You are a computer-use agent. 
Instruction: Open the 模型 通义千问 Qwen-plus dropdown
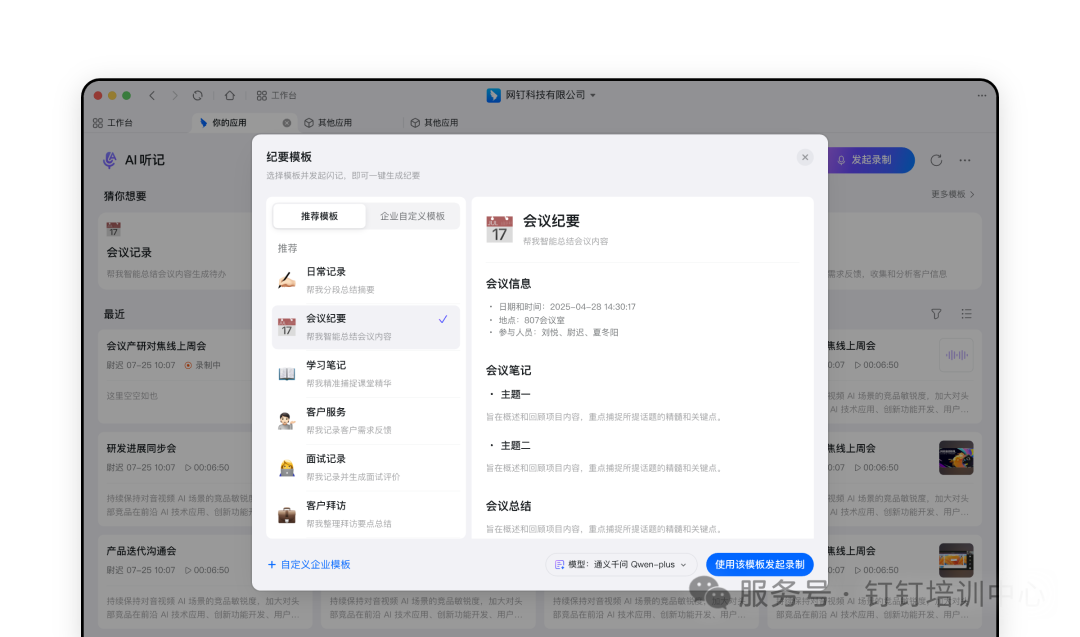[x=621, y=565]
